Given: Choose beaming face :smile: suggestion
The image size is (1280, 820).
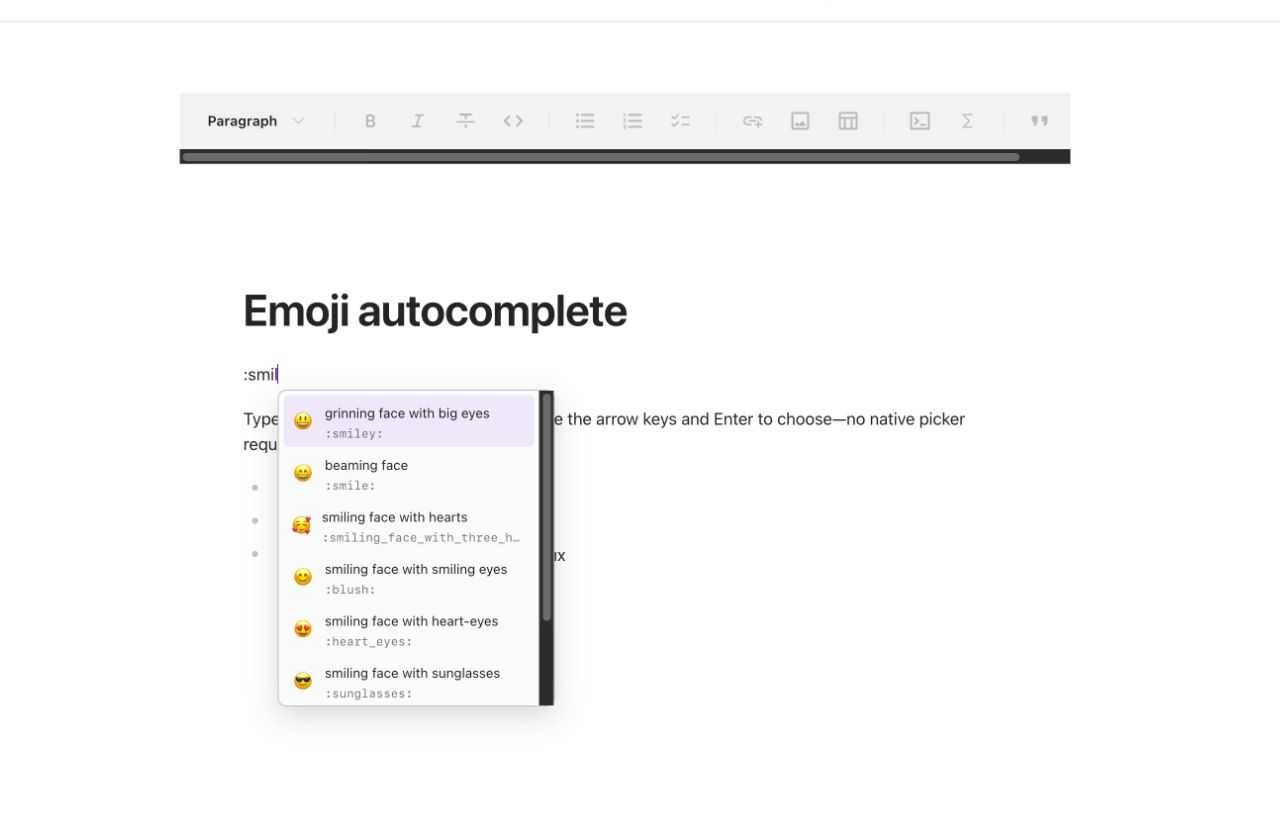Looking at the screenshot, I should click(x=409, y=473).
